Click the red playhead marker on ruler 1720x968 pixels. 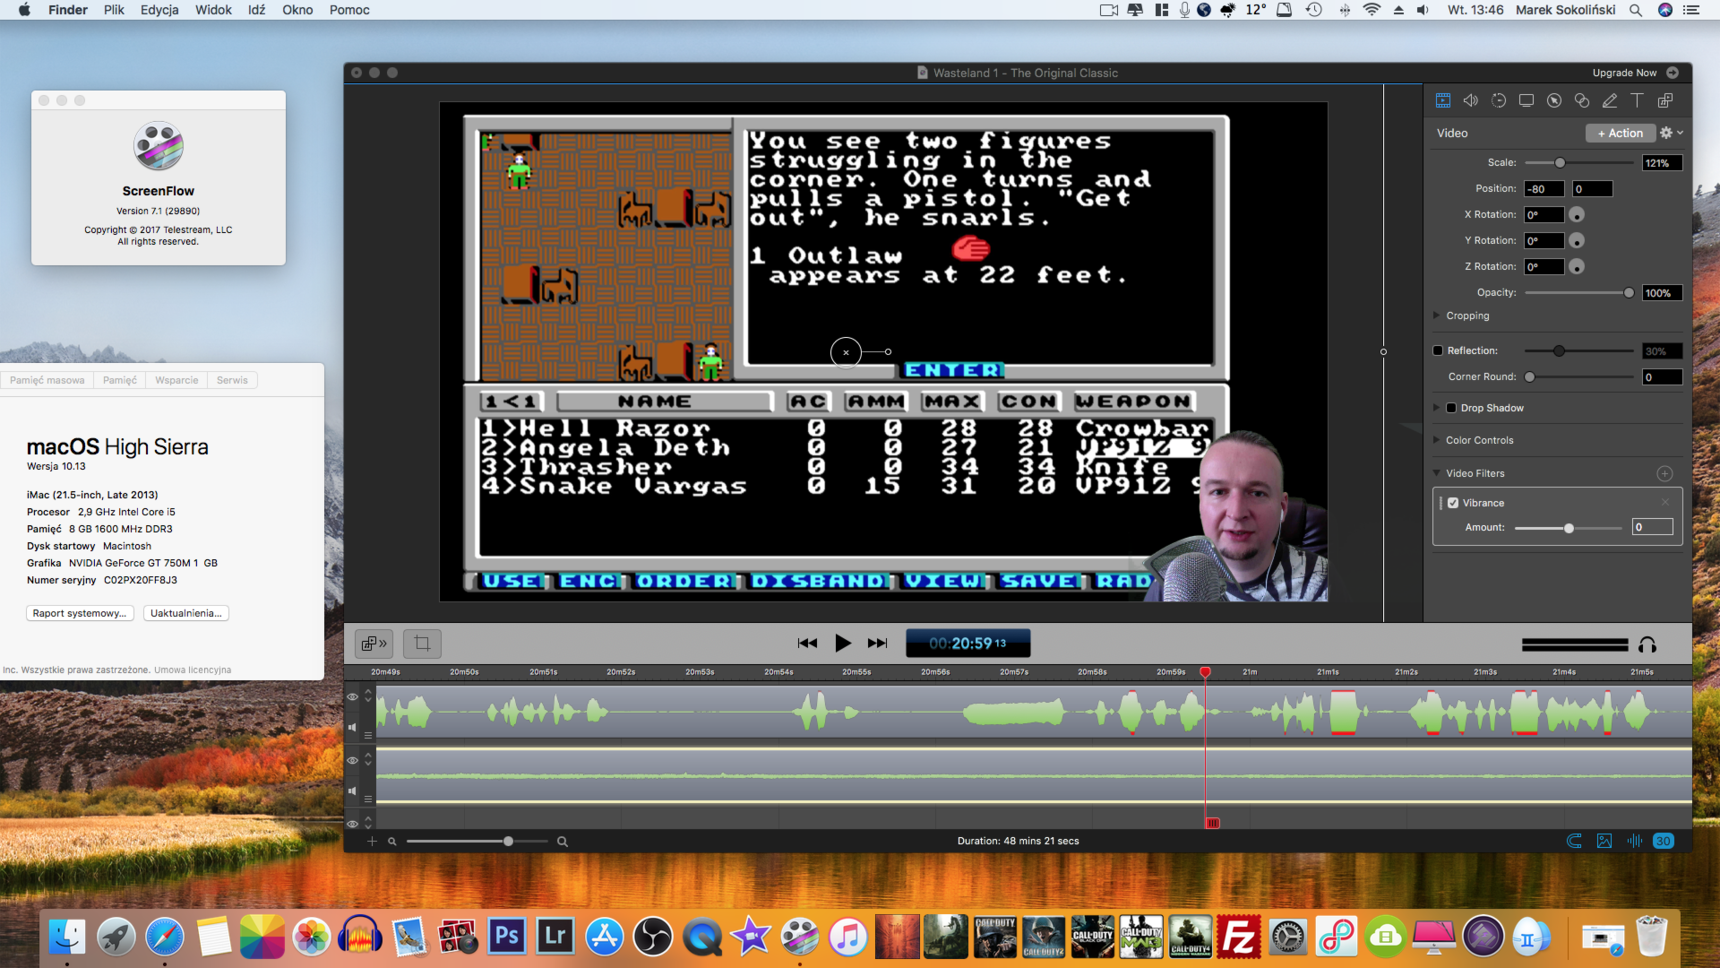[1205, 672]
